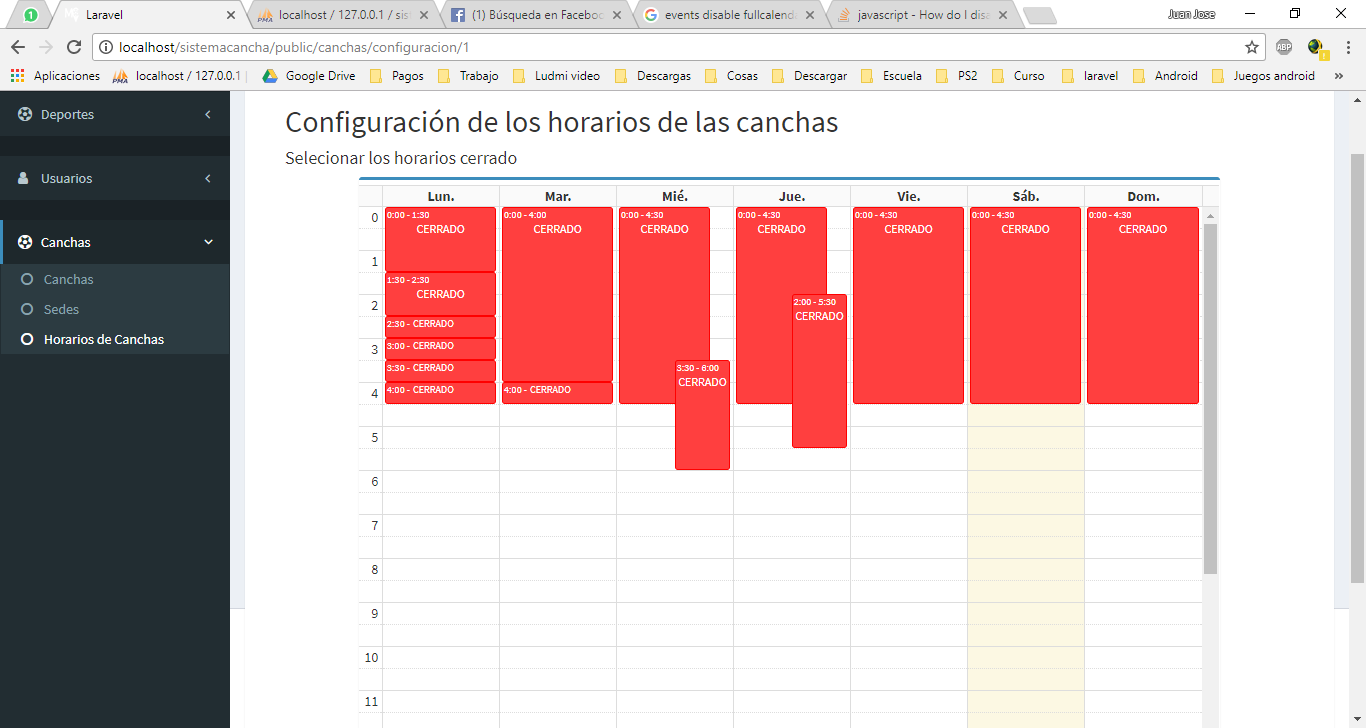The height and width of the screenshot is (728, 1366).
Task: Switch to the Búsqueda en Facebook tab
Action: pos(538,15)
